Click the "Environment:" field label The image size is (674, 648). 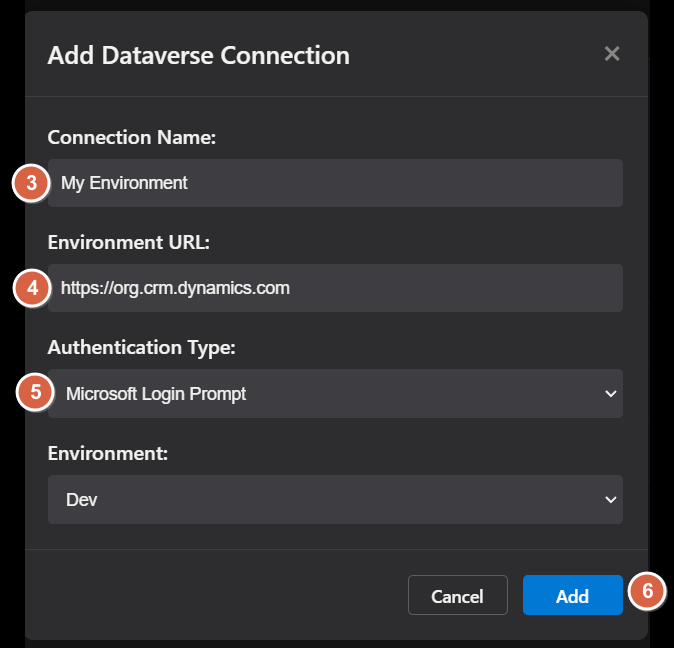[x=105, y=453]
